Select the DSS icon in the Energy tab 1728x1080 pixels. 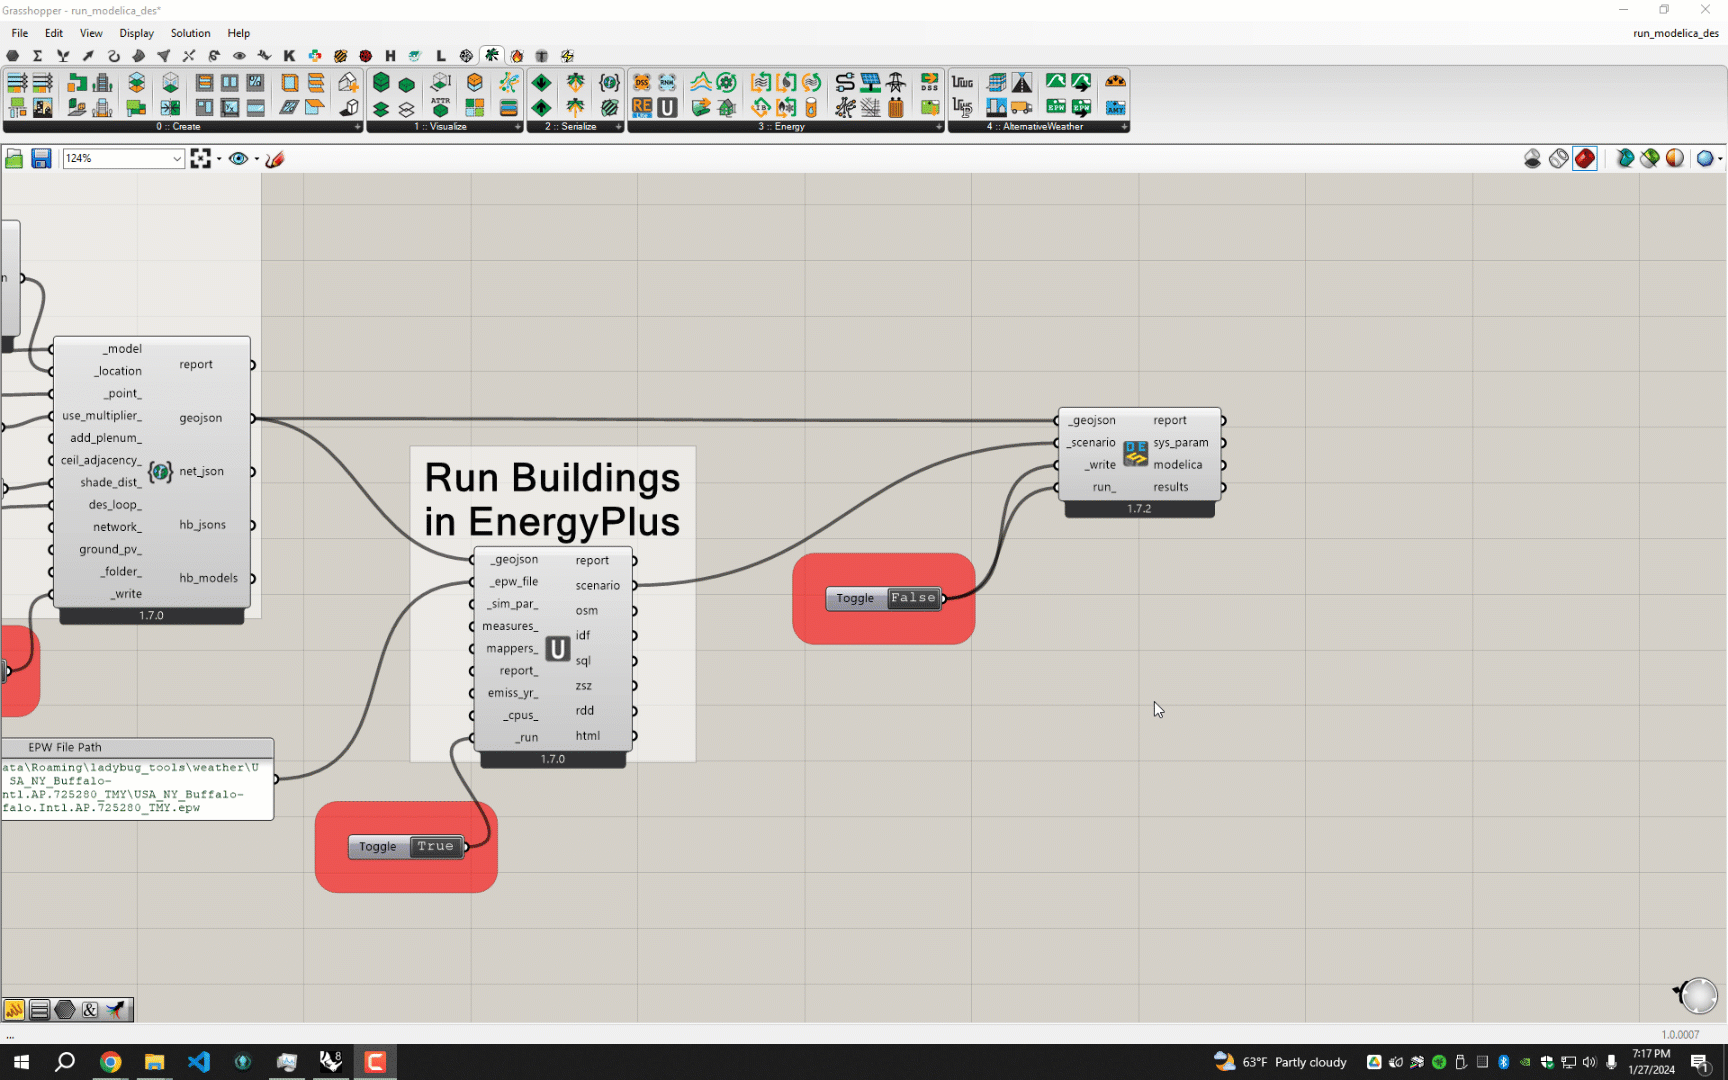(x=642, y=83)
